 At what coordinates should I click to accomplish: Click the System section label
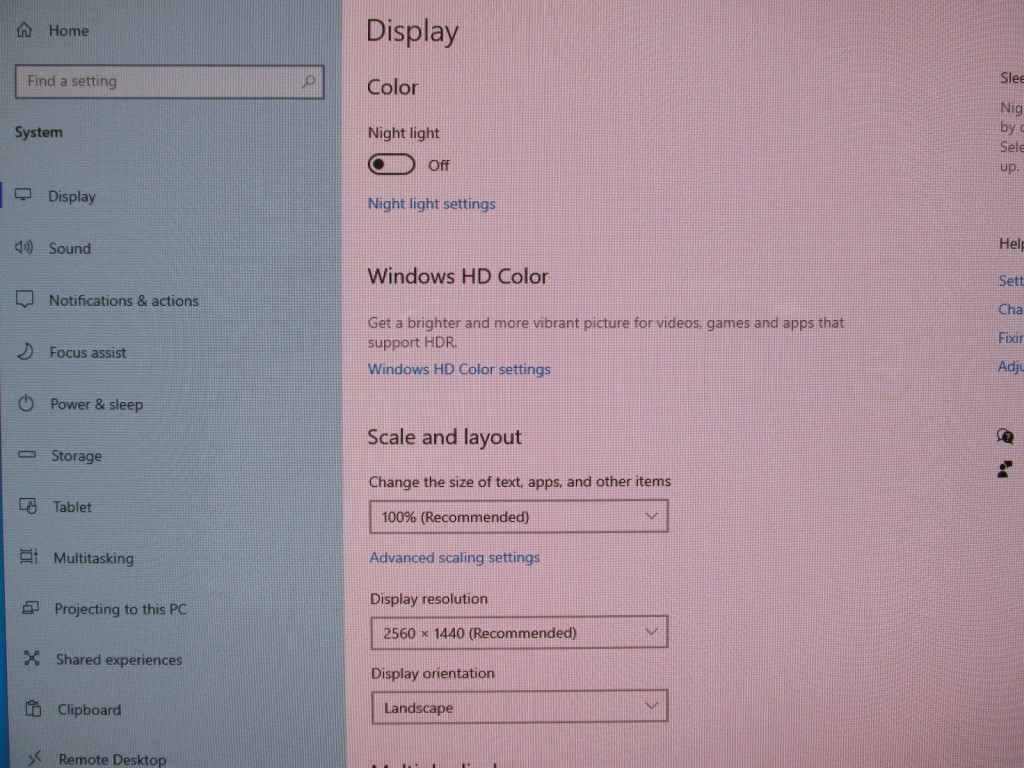tap(39, 132)
